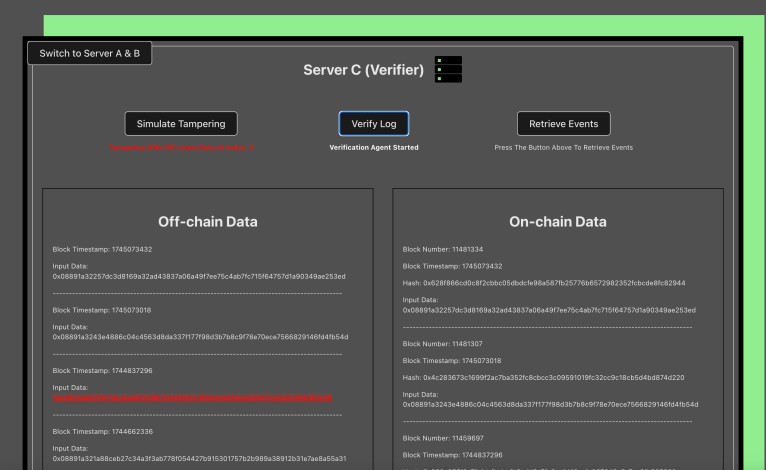The image size is (766, 470).
Task: Click off-chain Block Timestamp 1745073432
Action: click(x=103, y=249)
